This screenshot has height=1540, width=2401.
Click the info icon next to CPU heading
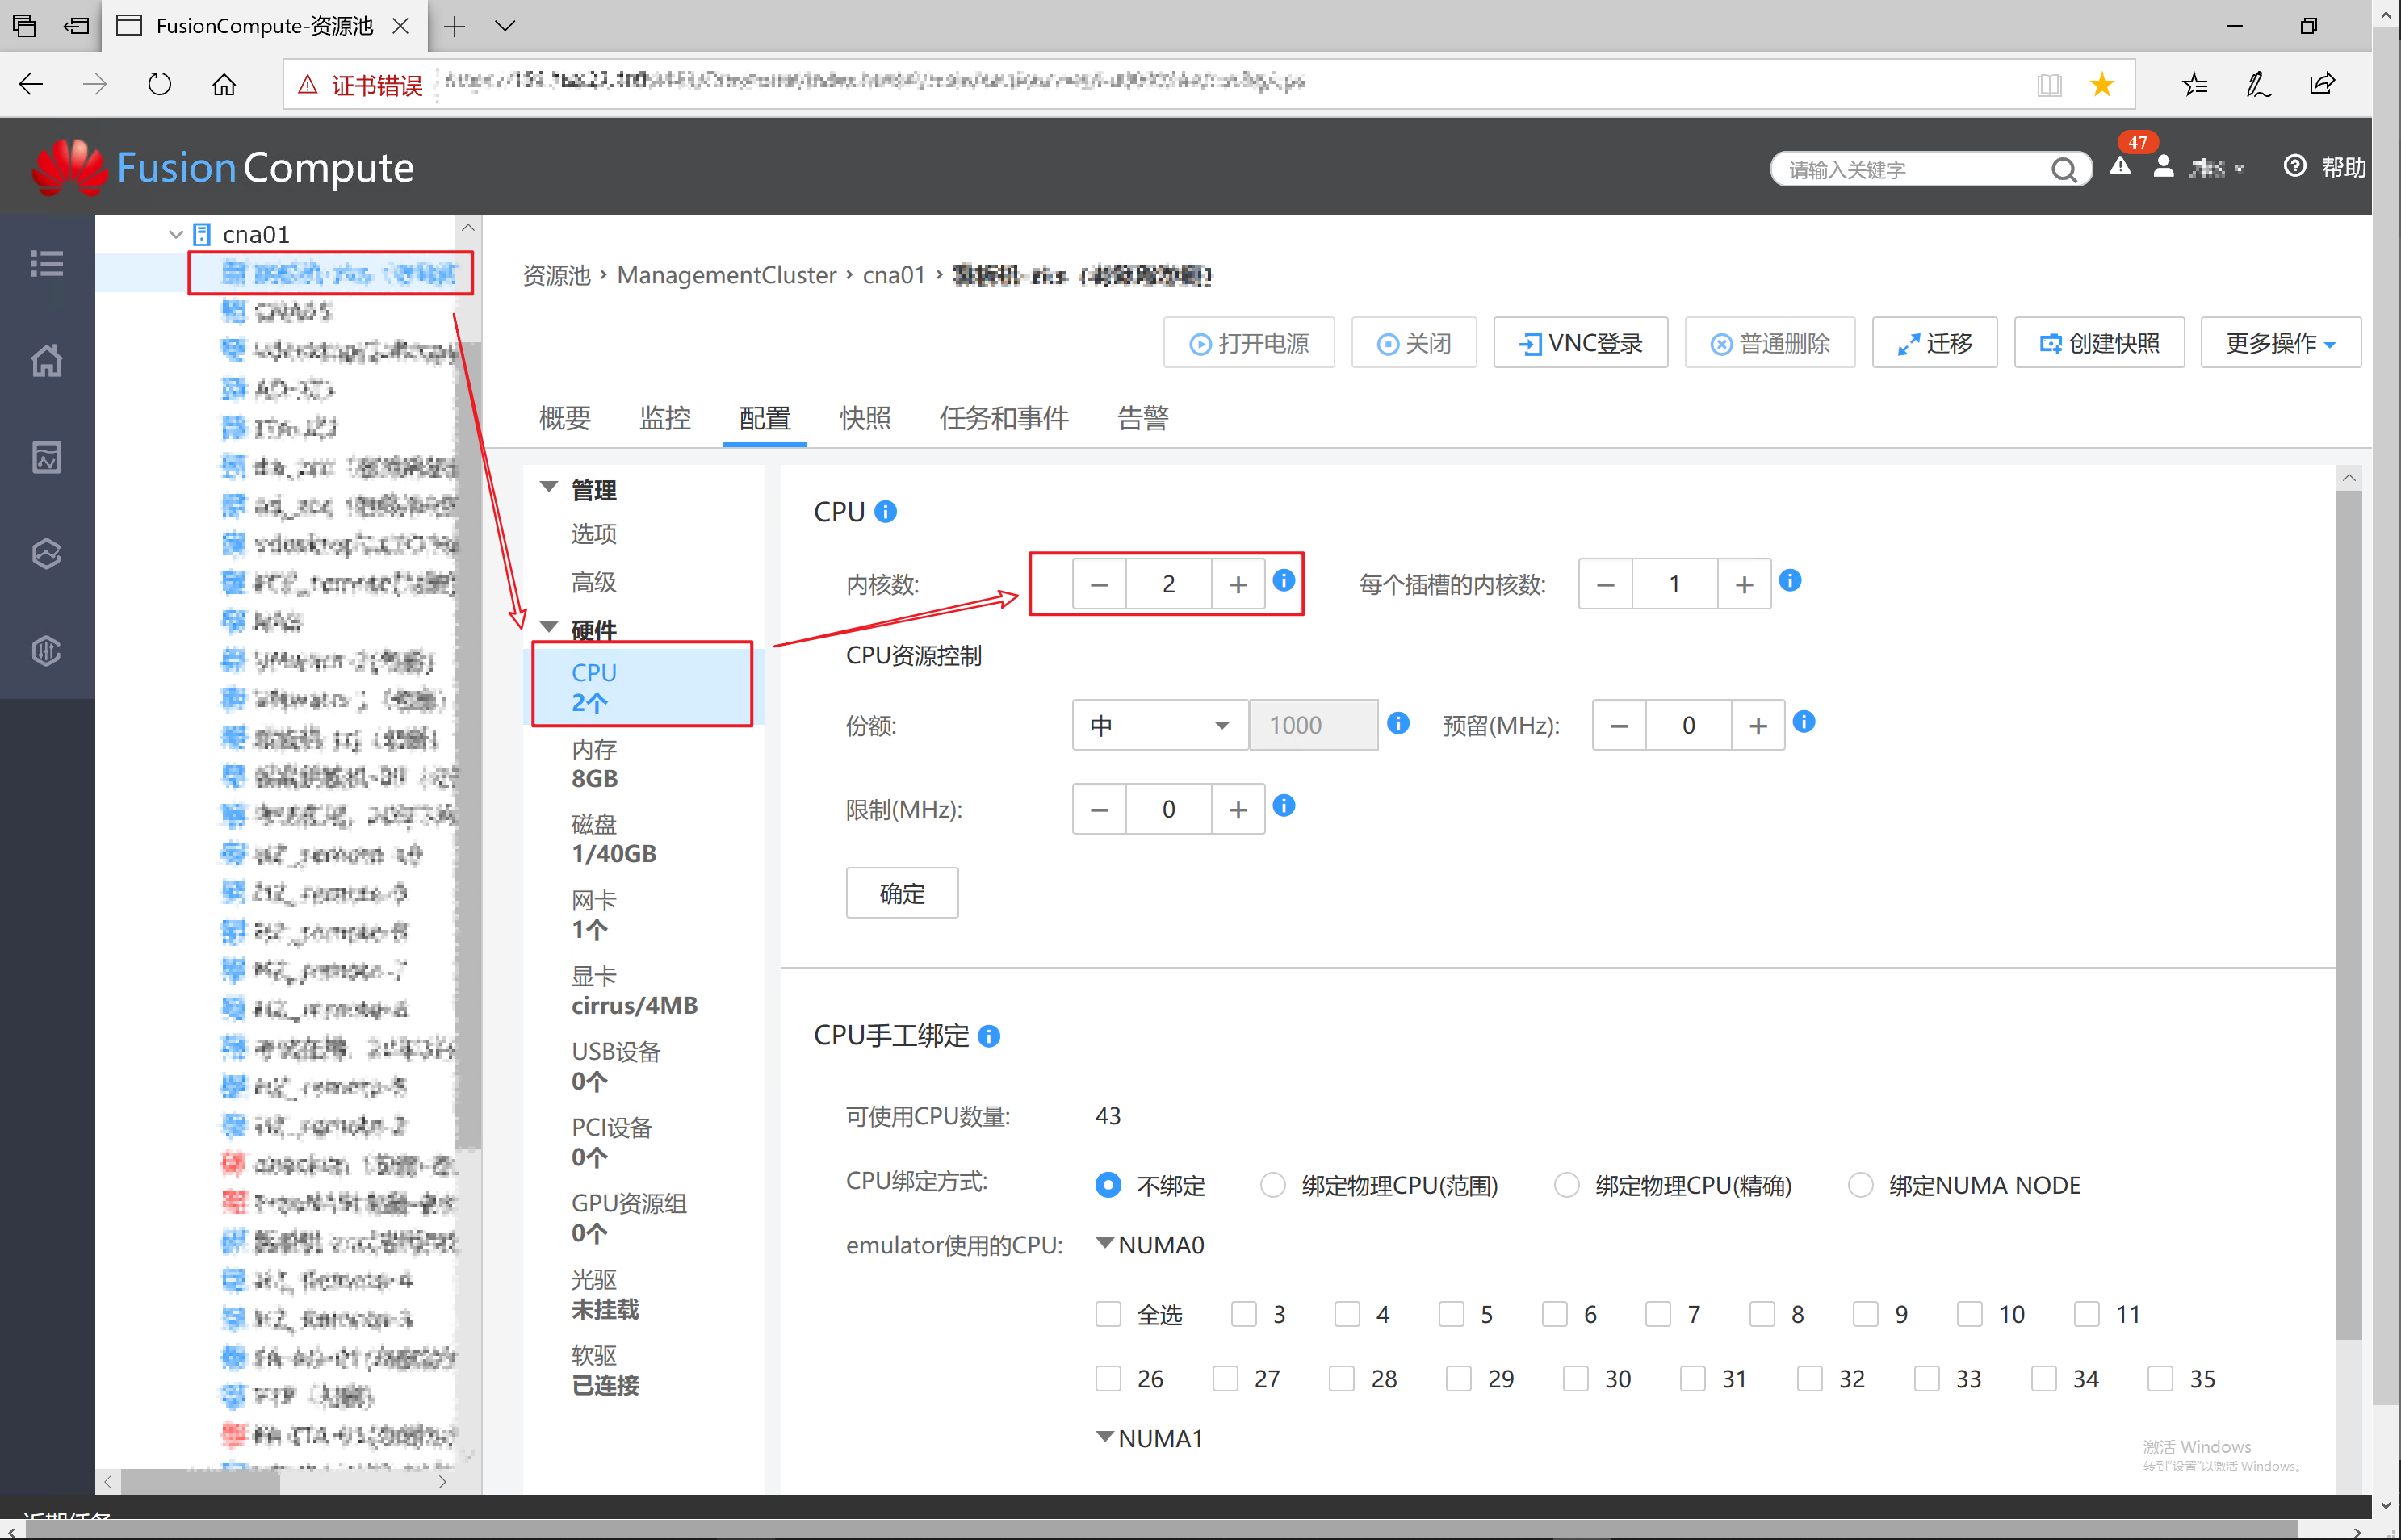click(885, 512)
